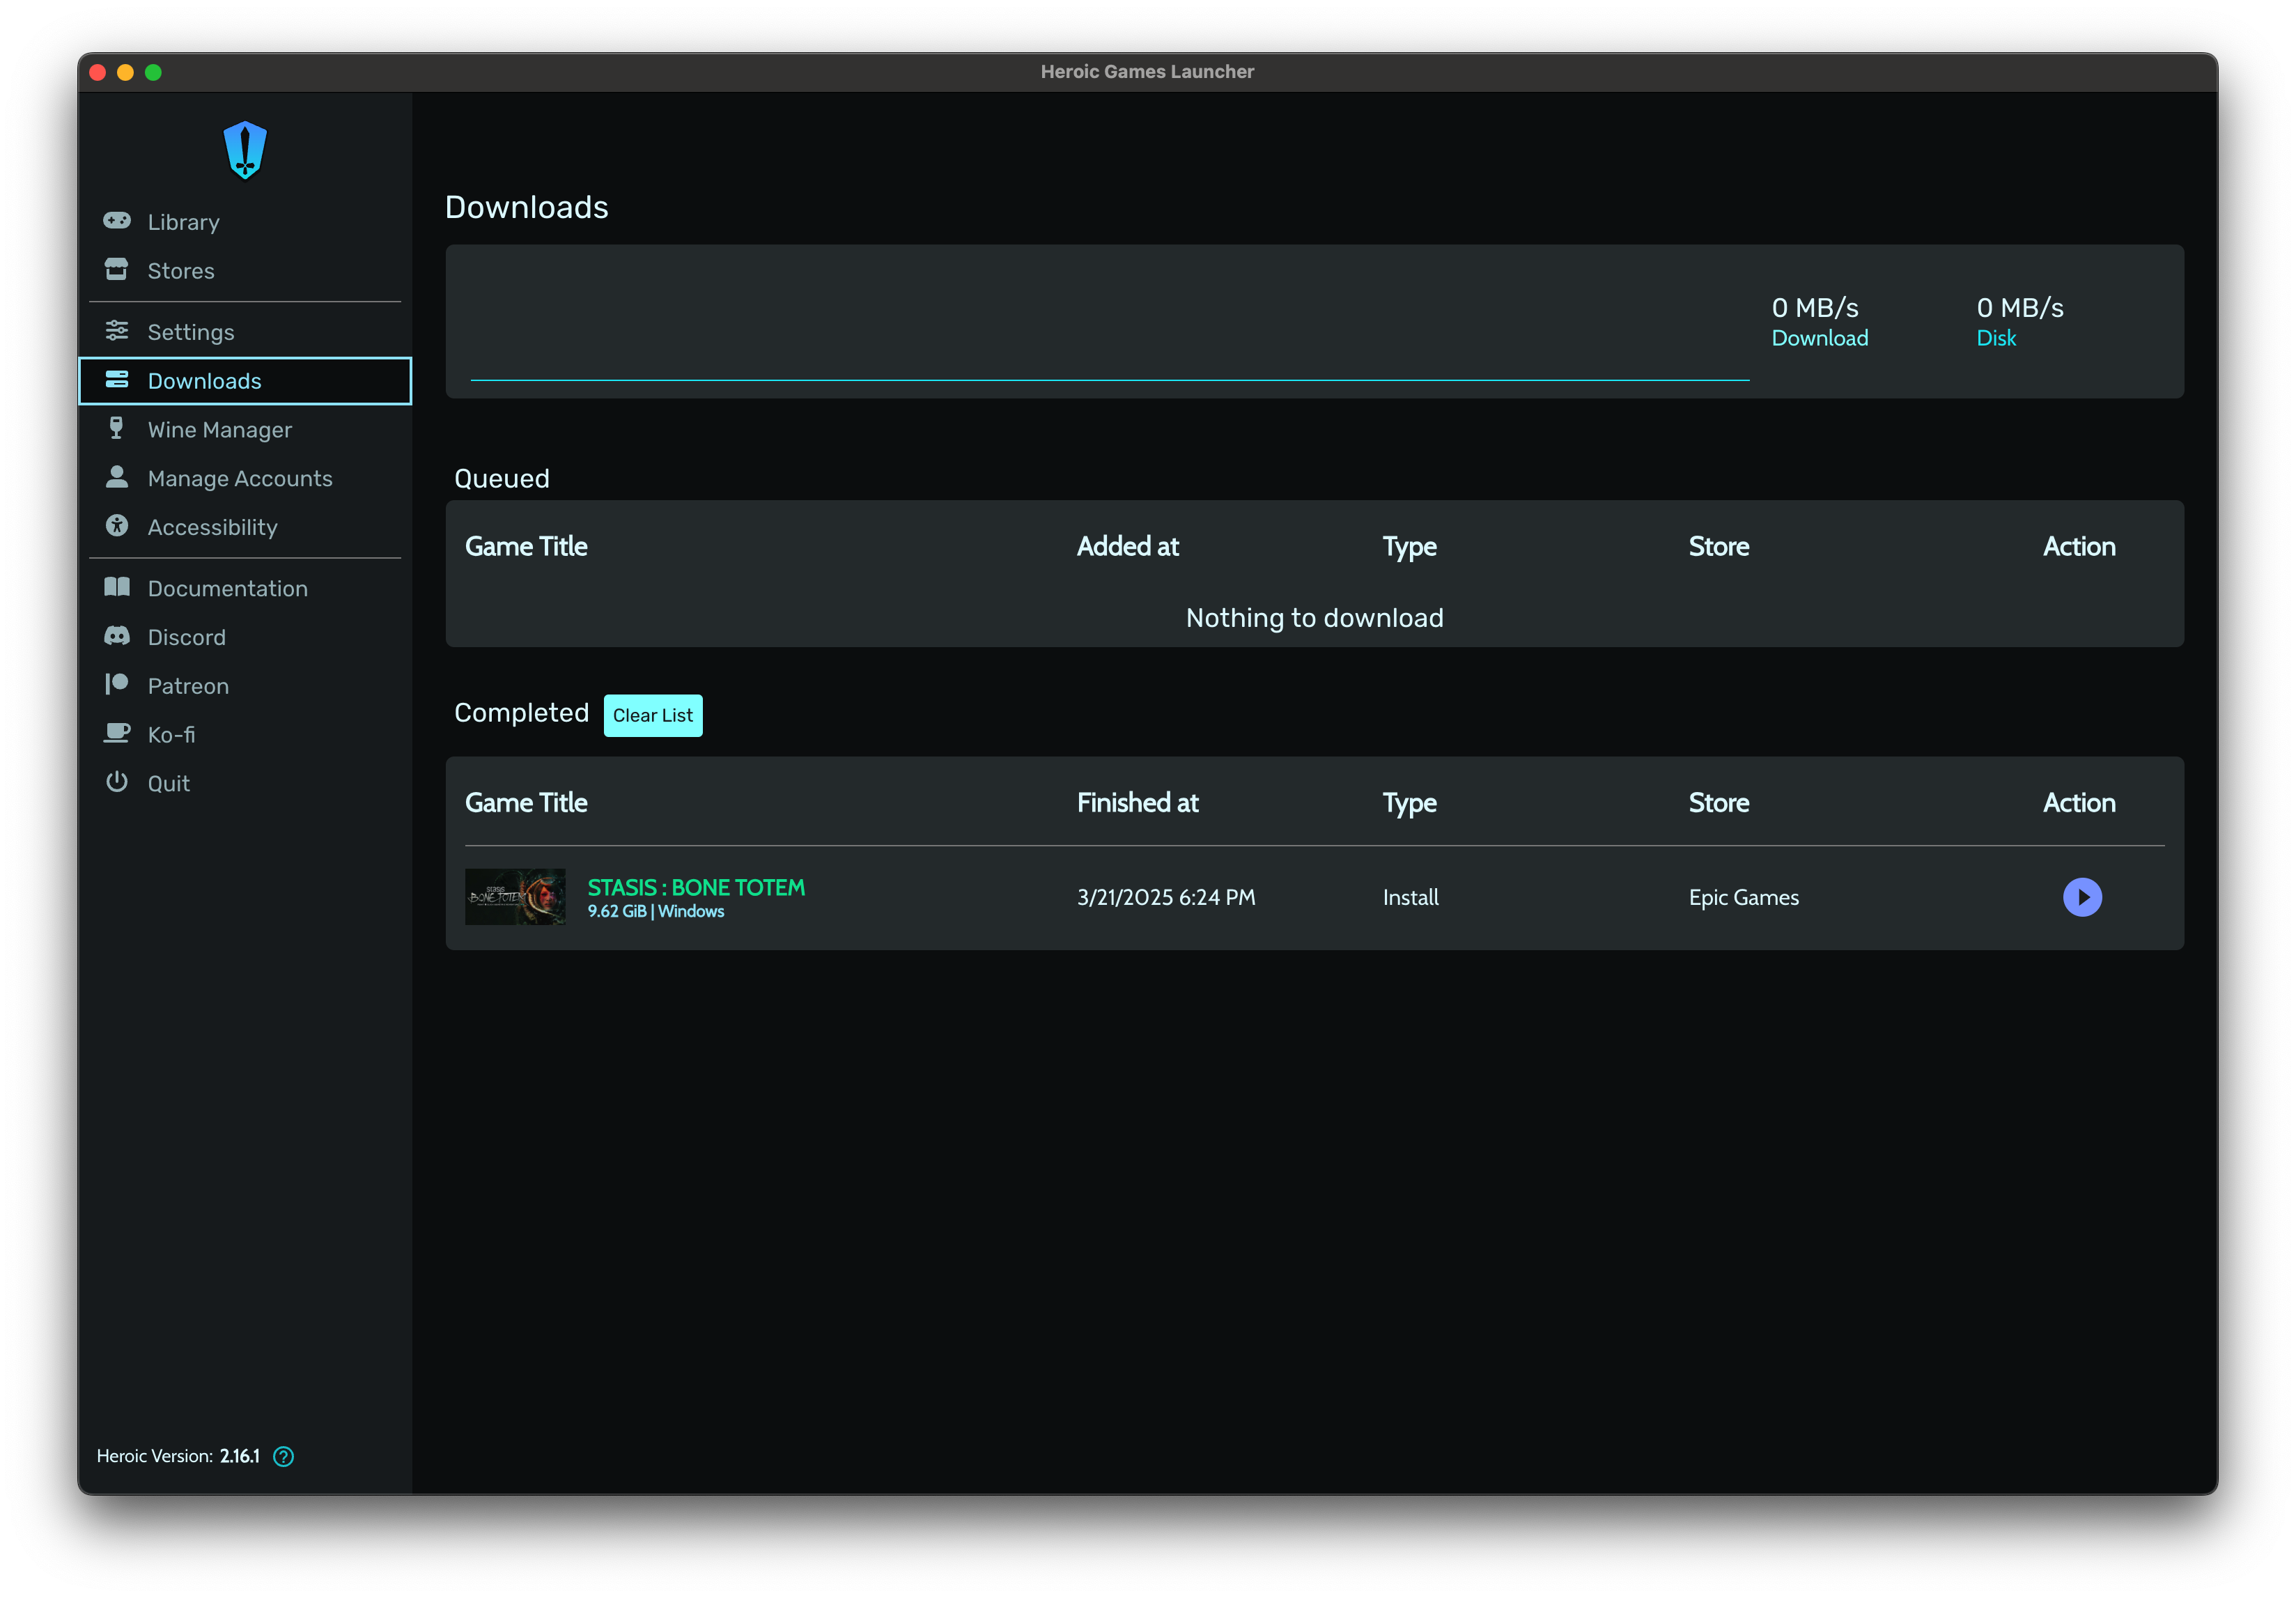Open Manage Accounts

(x=240, y=478)
